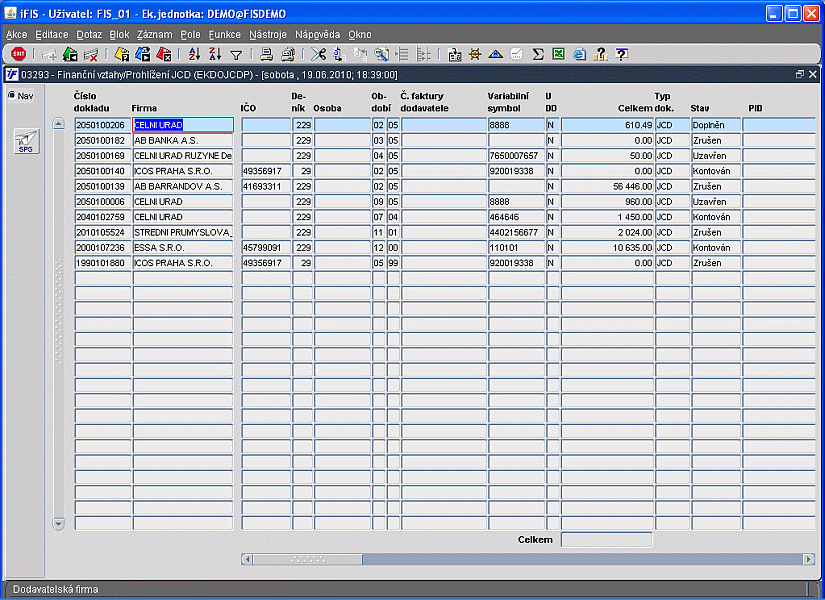Click the sort ascending A-Z icon
The width and height of the screenshot is (825, 600).
coord(194,54)
